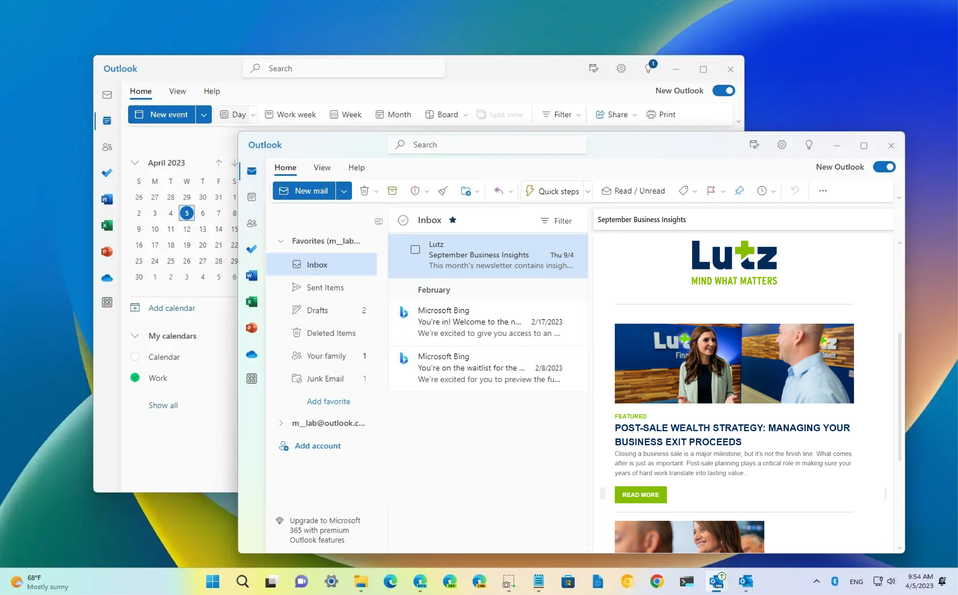958x595 pixels.
Task: Click the Snooze clock icon
Action: (x=762, y=191)
